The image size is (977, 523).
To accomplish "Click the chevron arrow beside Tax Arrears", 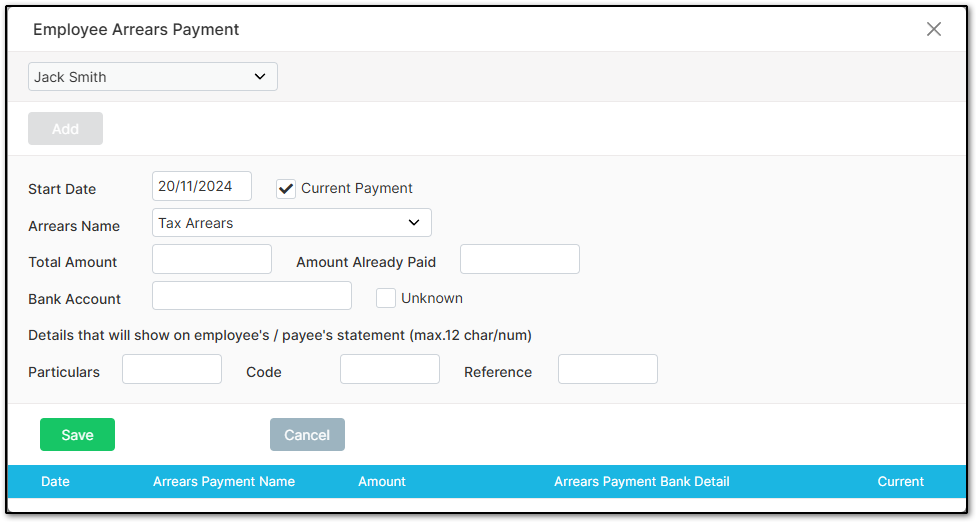I will 414,223.
